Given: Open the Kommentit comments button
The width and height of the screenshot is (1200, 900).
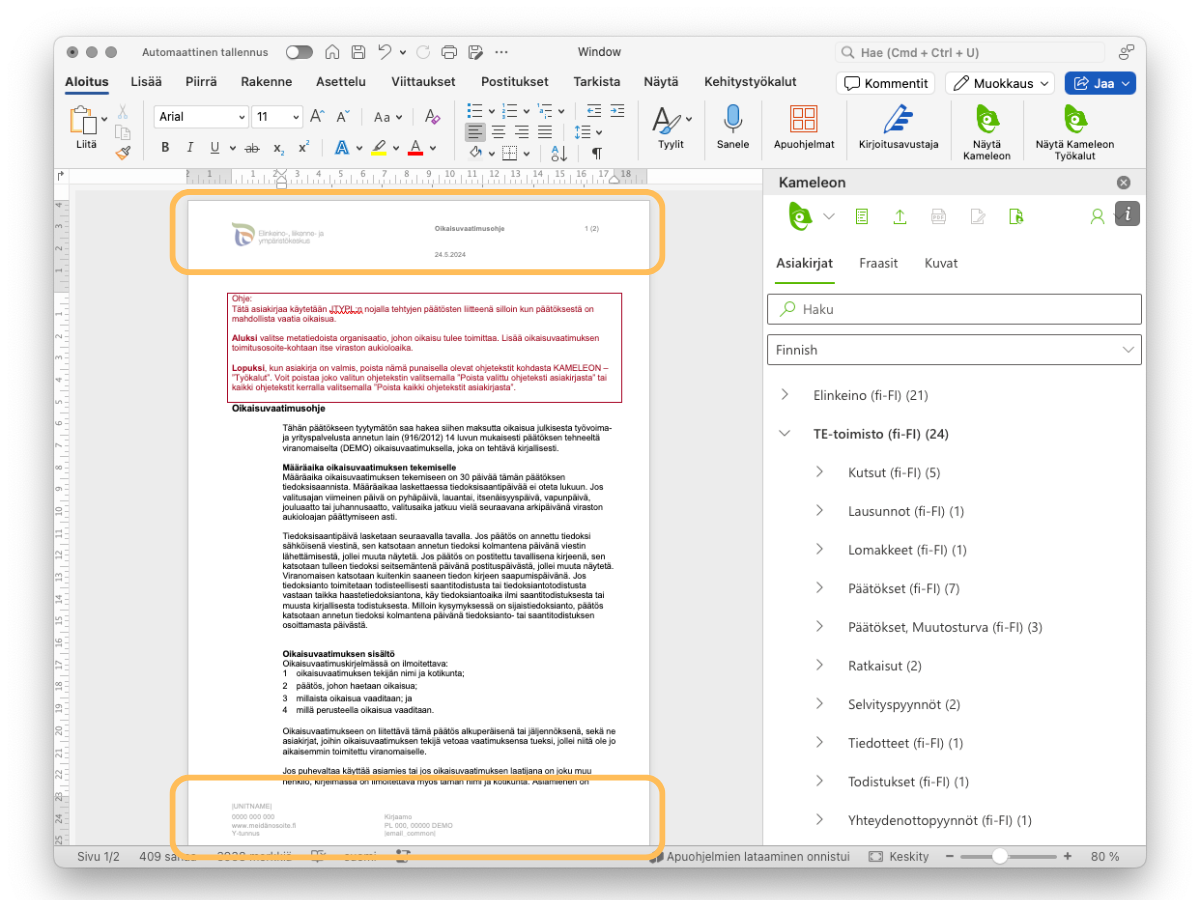Looking at the screenshot, I should pos(885,83).
